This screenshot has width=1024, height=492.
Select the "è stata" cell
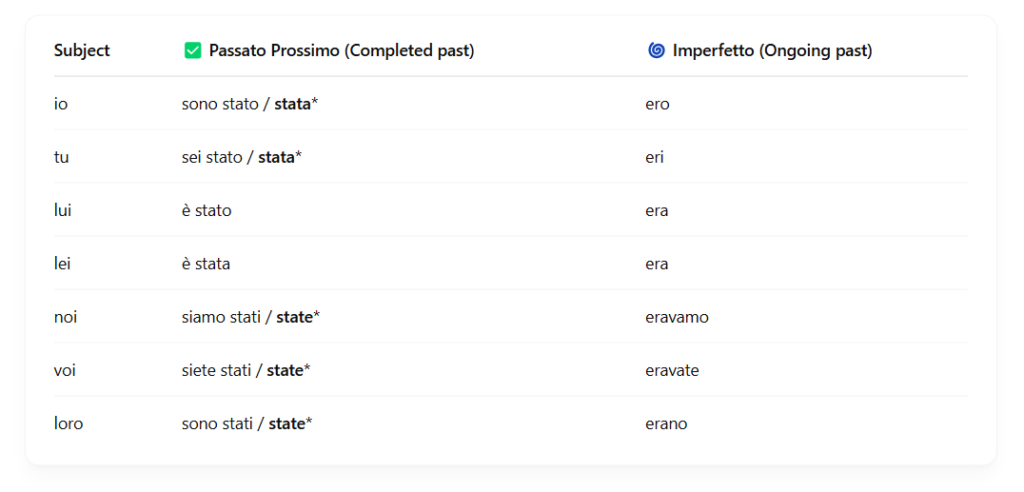[206, 264]
